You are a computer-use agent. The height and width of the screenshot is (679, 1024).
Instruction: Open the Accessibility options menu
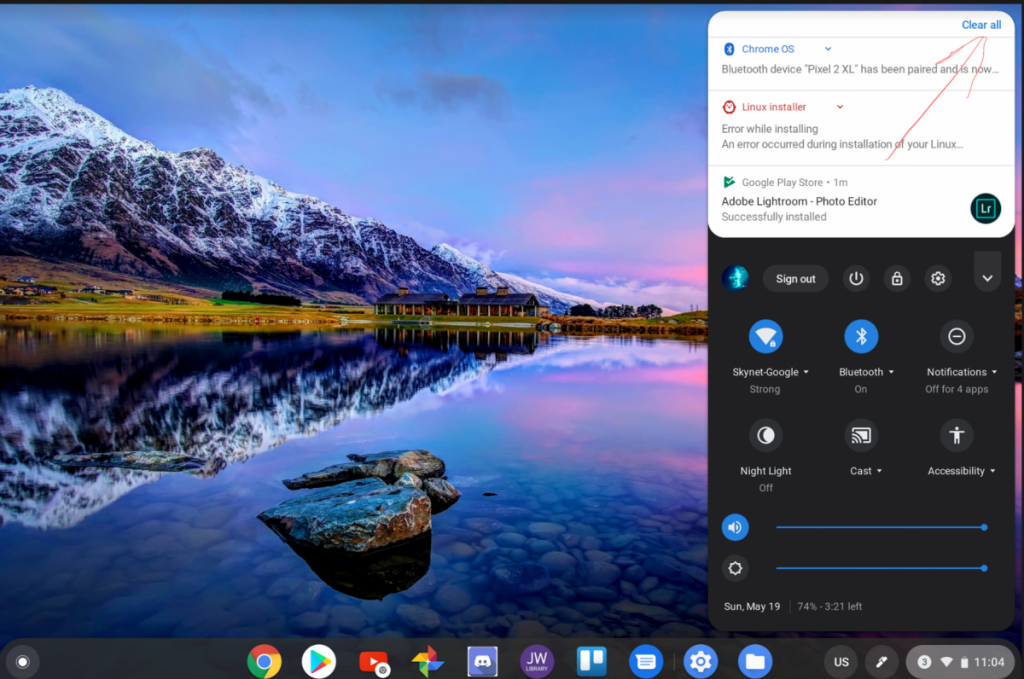tap(961, 471)
